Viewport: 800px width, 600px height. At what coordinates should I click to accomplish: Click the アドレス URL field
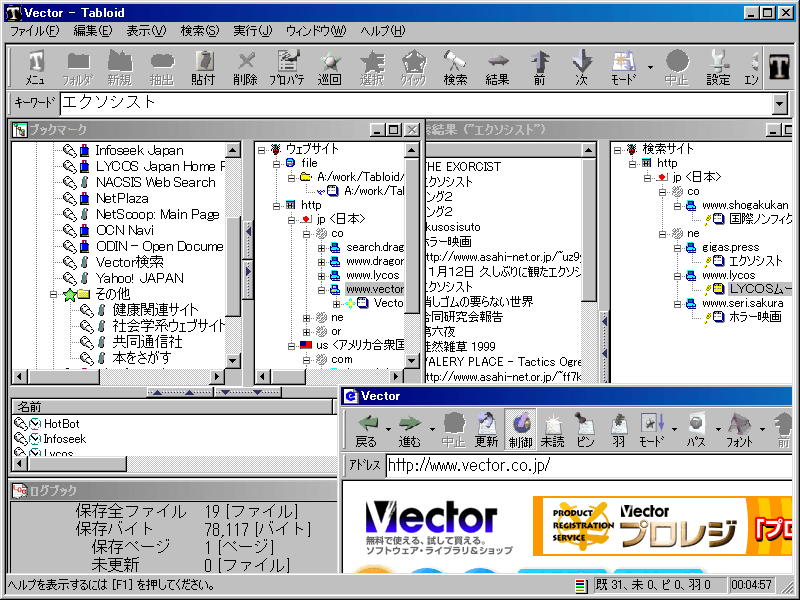click(x=588, y=466)
